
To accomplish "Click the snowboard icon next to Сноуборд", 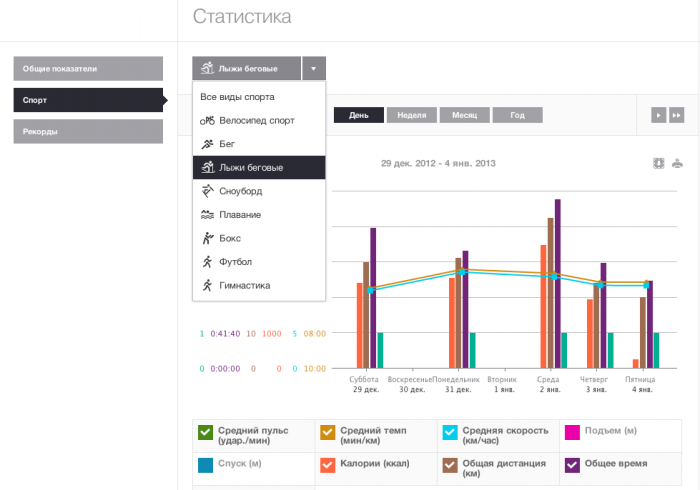I will pos(207,191).
